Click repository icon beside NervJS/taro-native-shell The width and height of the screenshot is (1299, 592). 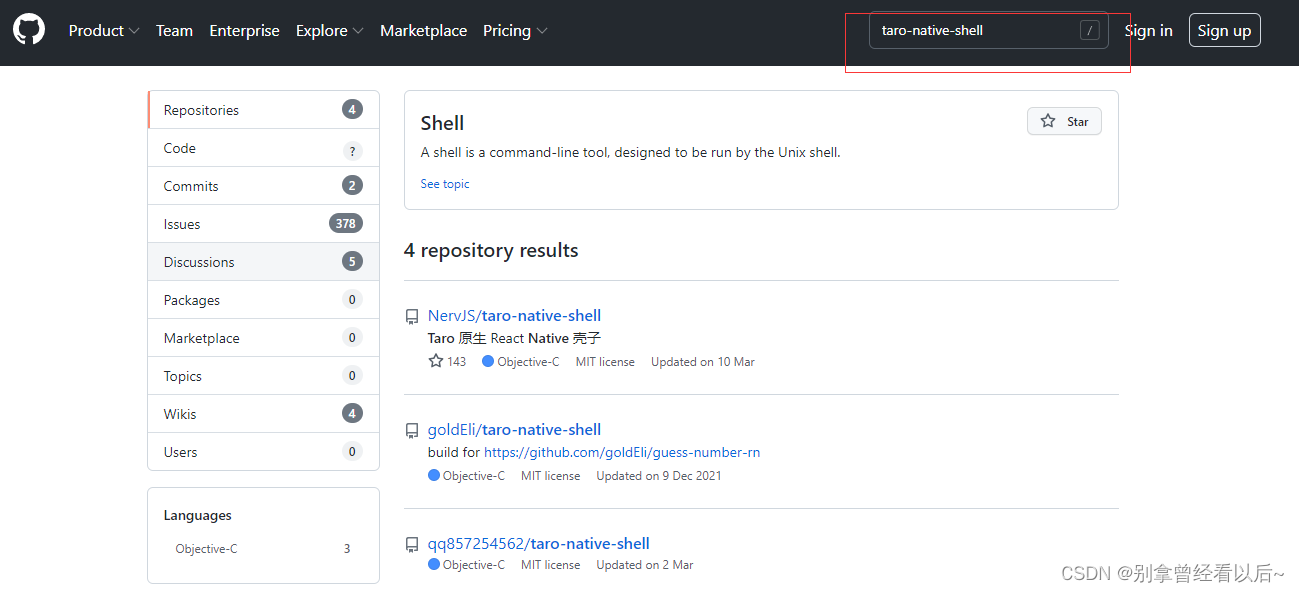(x=412, y=317)
